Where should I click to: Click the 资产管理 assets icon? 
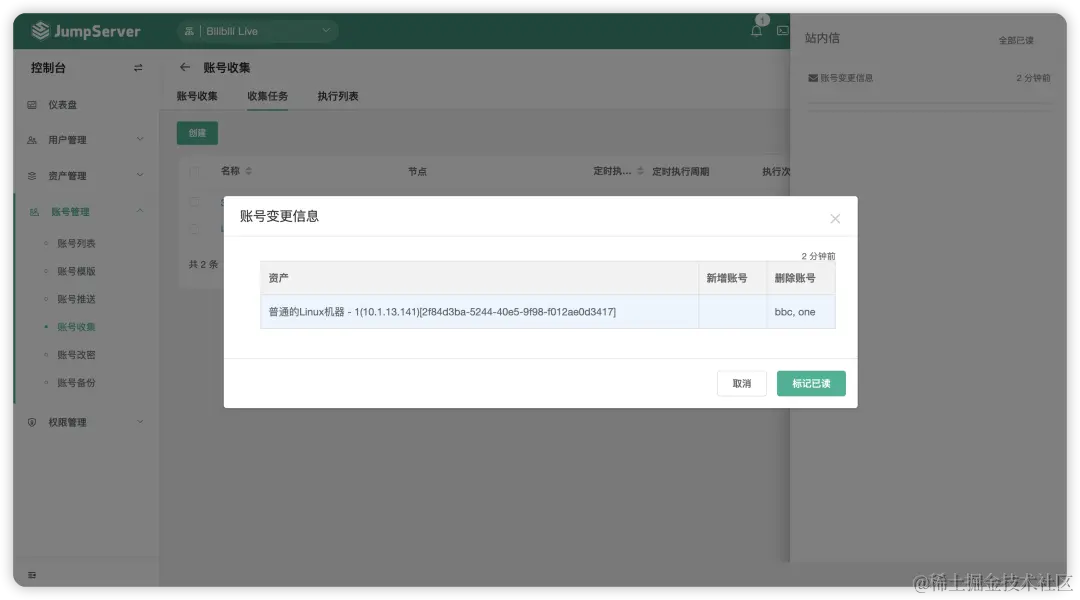point(32,176)
